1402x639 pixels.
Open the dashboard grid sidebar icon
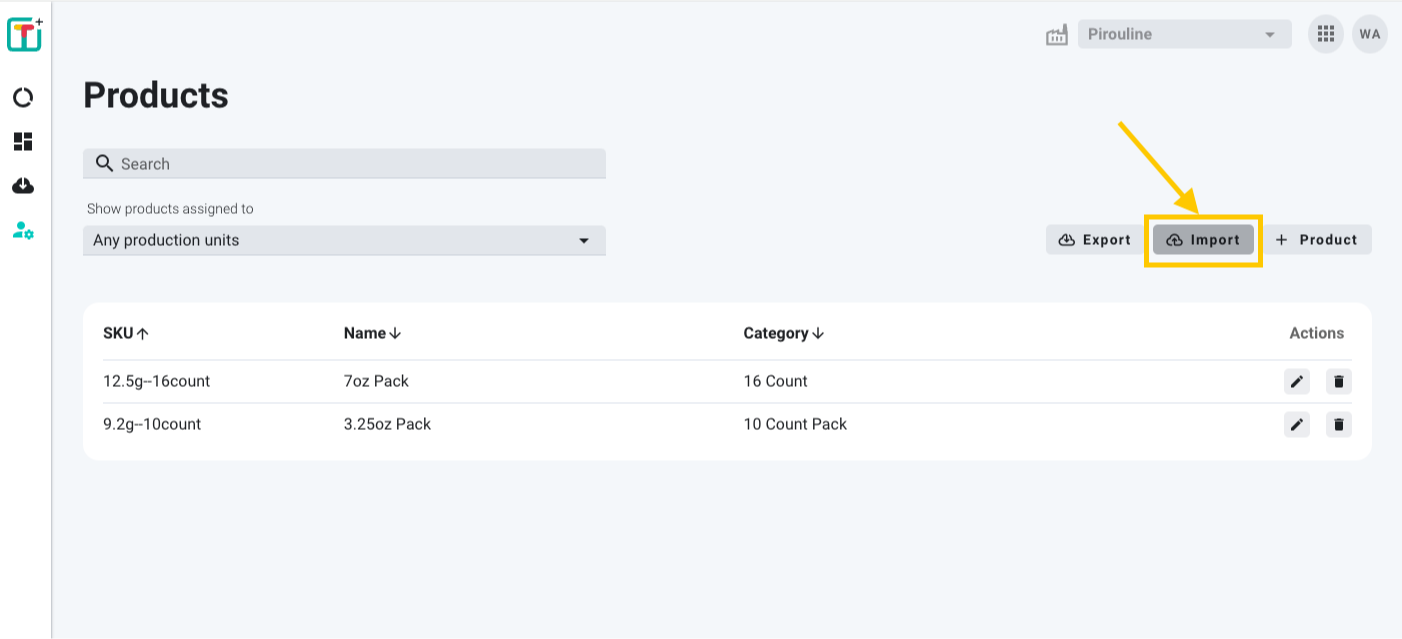point(23,141)
